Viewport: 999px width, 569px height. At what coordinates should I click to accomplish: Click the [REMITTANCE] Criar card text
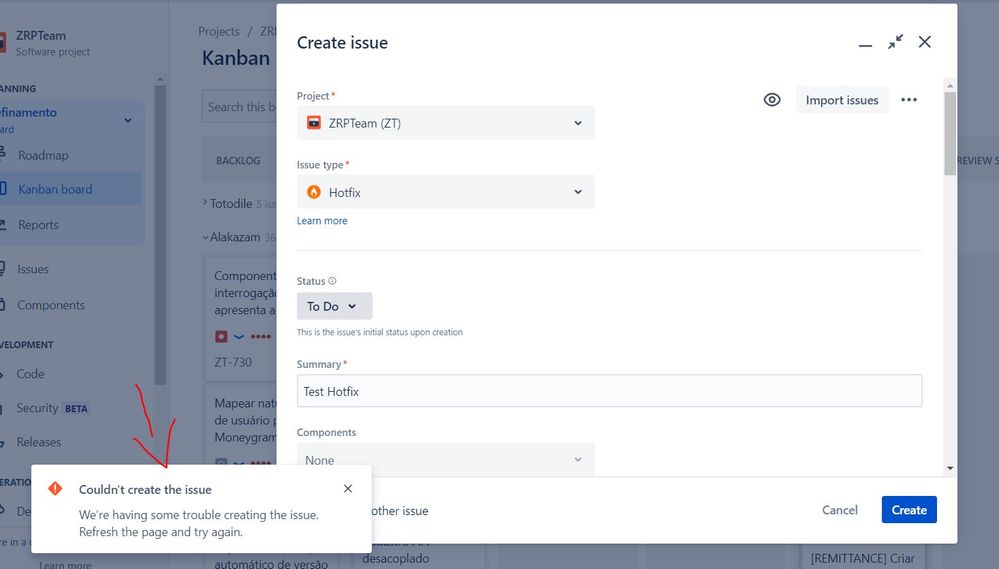coord(863,558)
